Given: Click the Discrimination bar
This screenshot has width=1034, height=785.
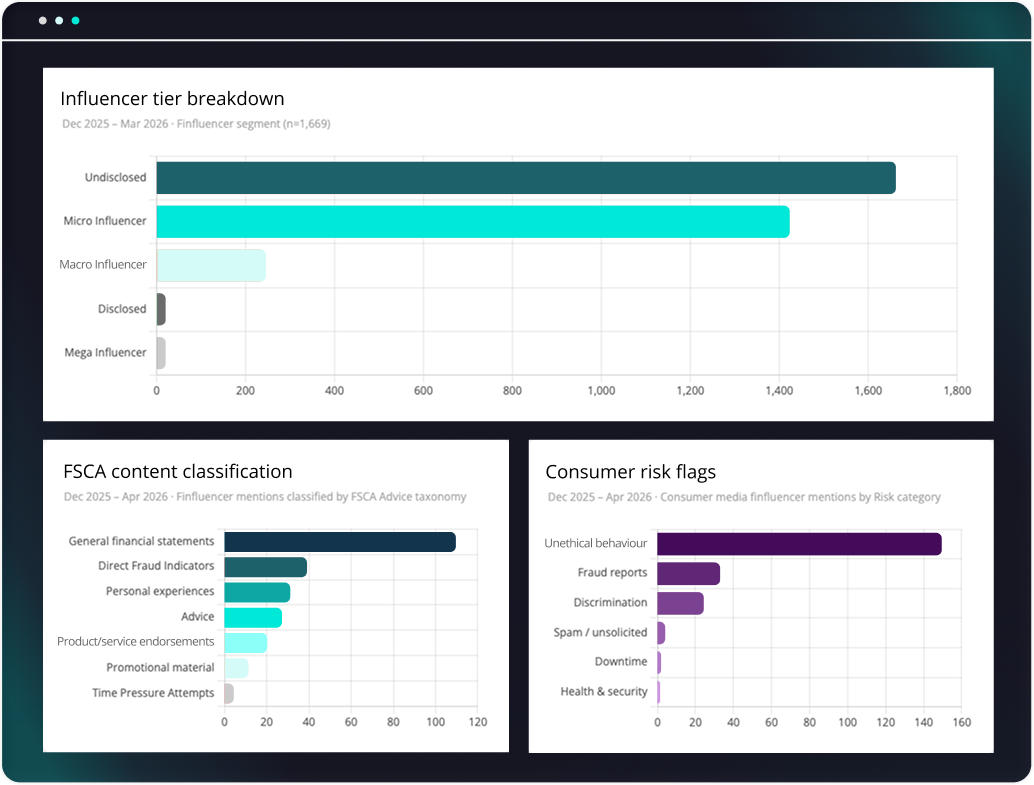Looking at the screenshot, I should pos(680,602).
